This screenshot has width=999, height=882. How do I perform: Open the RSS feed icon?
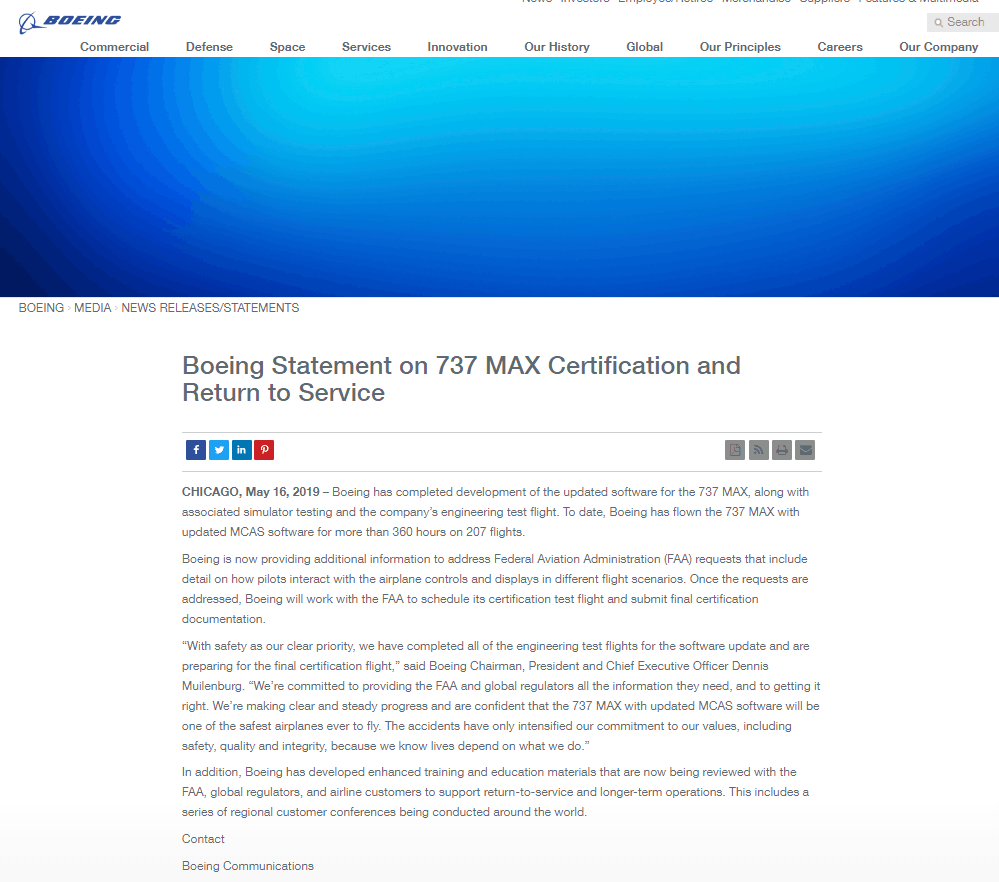point(758,450)
